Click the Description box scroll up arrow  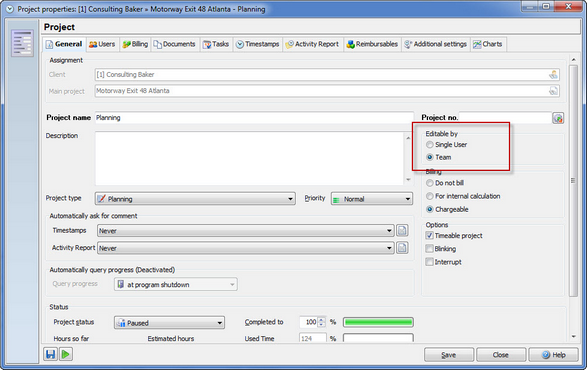click(408, 138)
